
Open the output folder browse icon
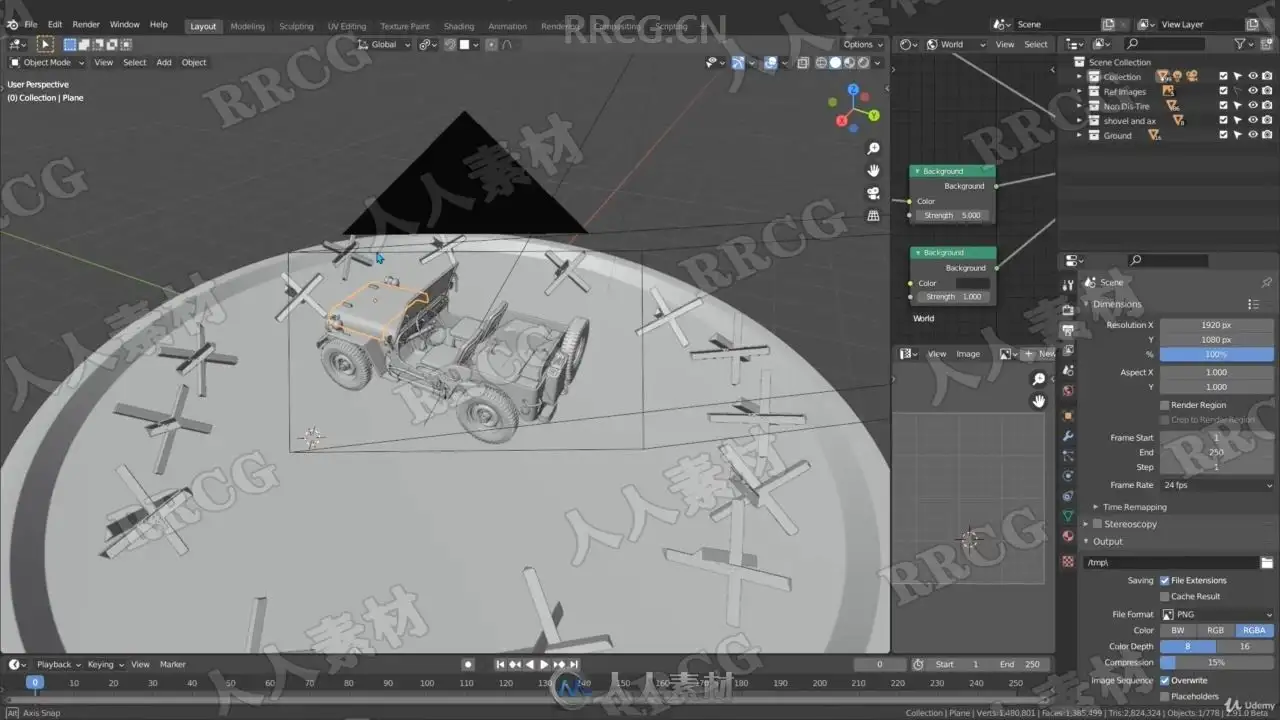tap(1266, 563)
